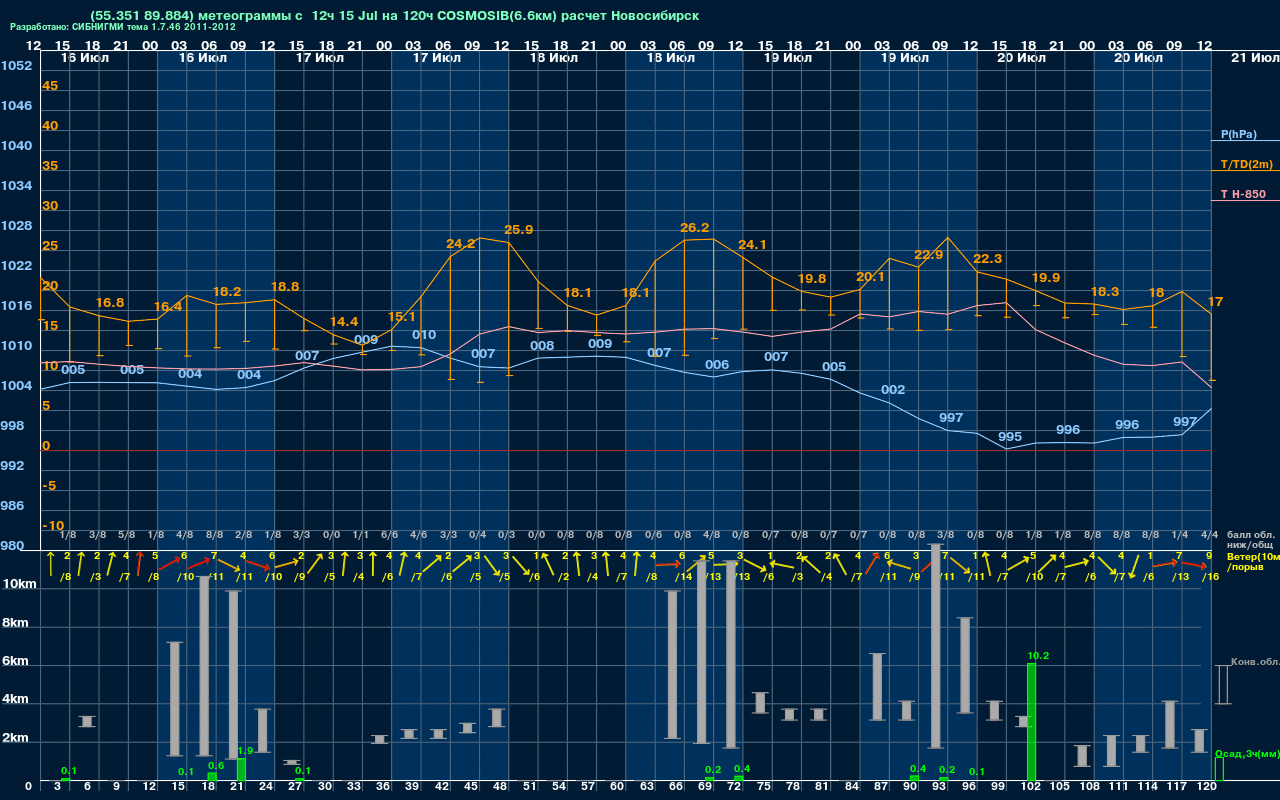Click forecast hour 21 on bottom axis
The image size is (1280, 800).
coord(237,788)
